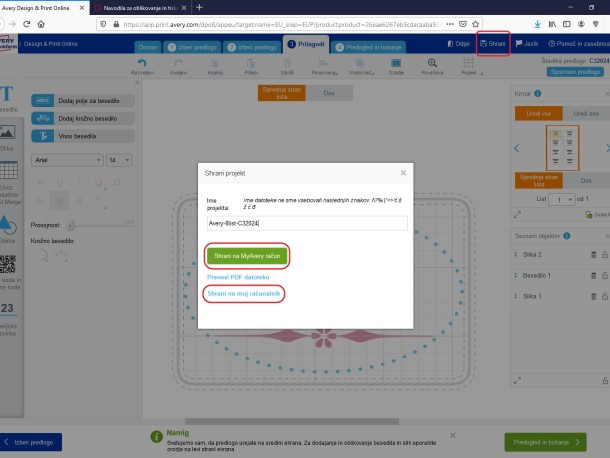The image size is (610, 458).
Task: Click Spremeni predlogo button
Action: 575,72
